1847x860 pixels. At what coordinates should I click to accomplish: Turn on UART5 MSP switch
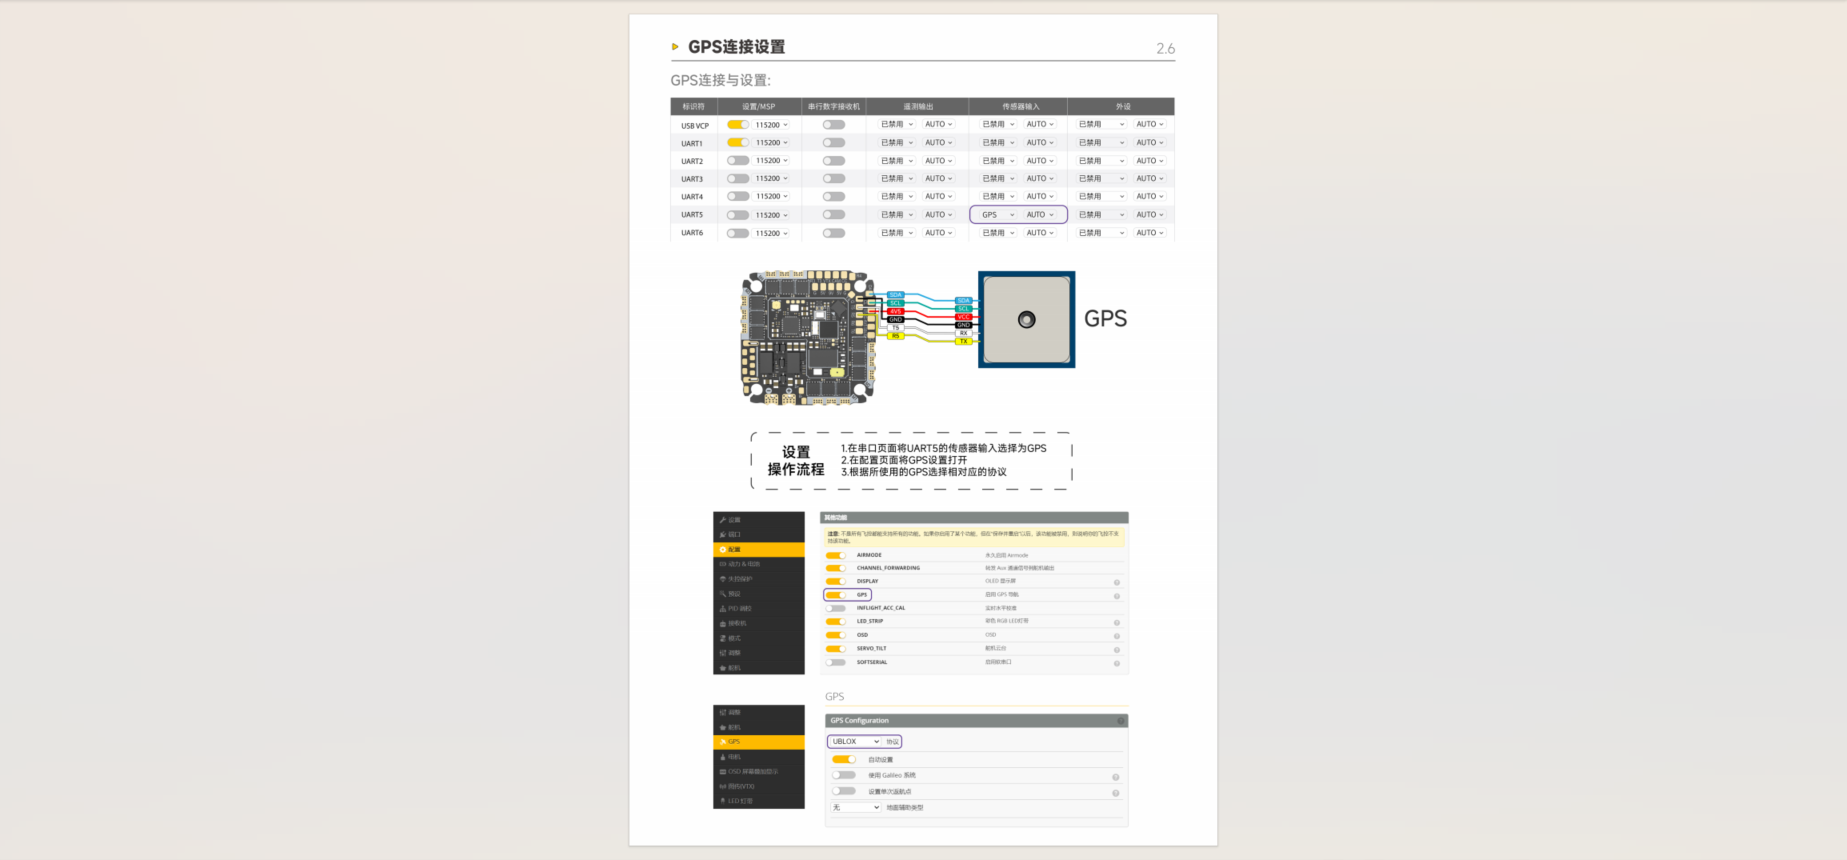(737, 215)
